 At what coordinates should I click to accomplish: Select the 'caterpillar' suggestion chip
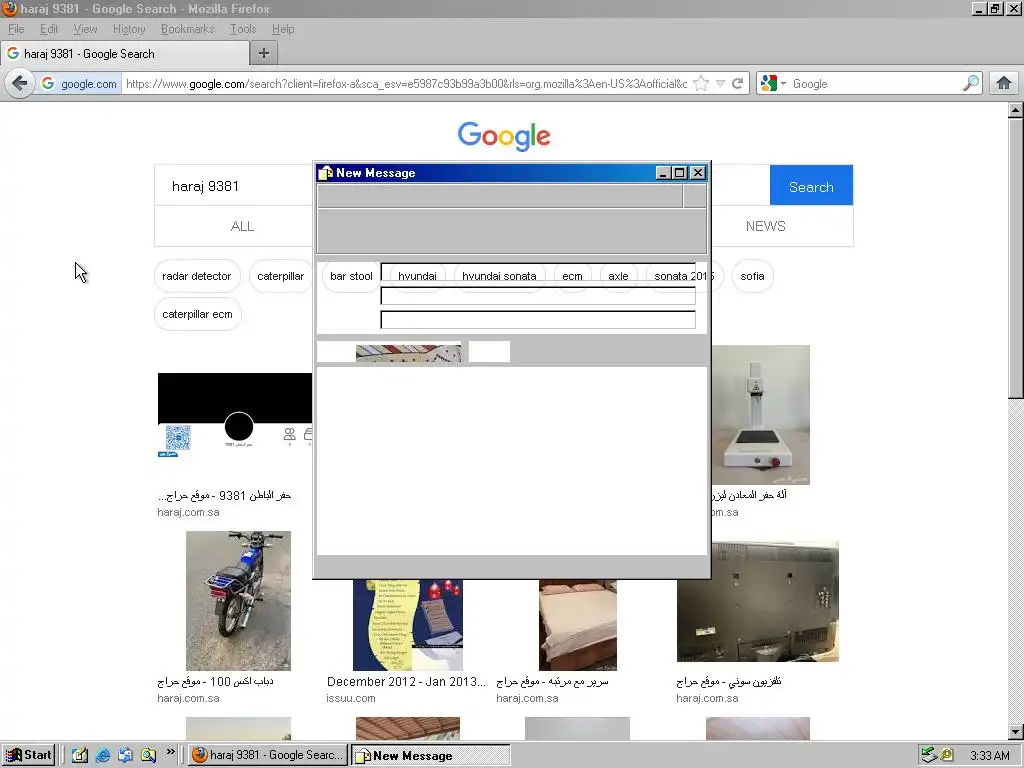click(281, 276)
